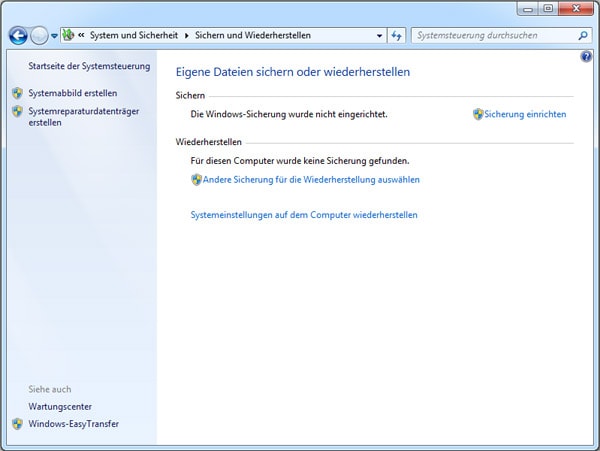
Task: Click shield icon beside Windows-EasyTransfer
Action: pyautogui.click(x=17, y=424)
